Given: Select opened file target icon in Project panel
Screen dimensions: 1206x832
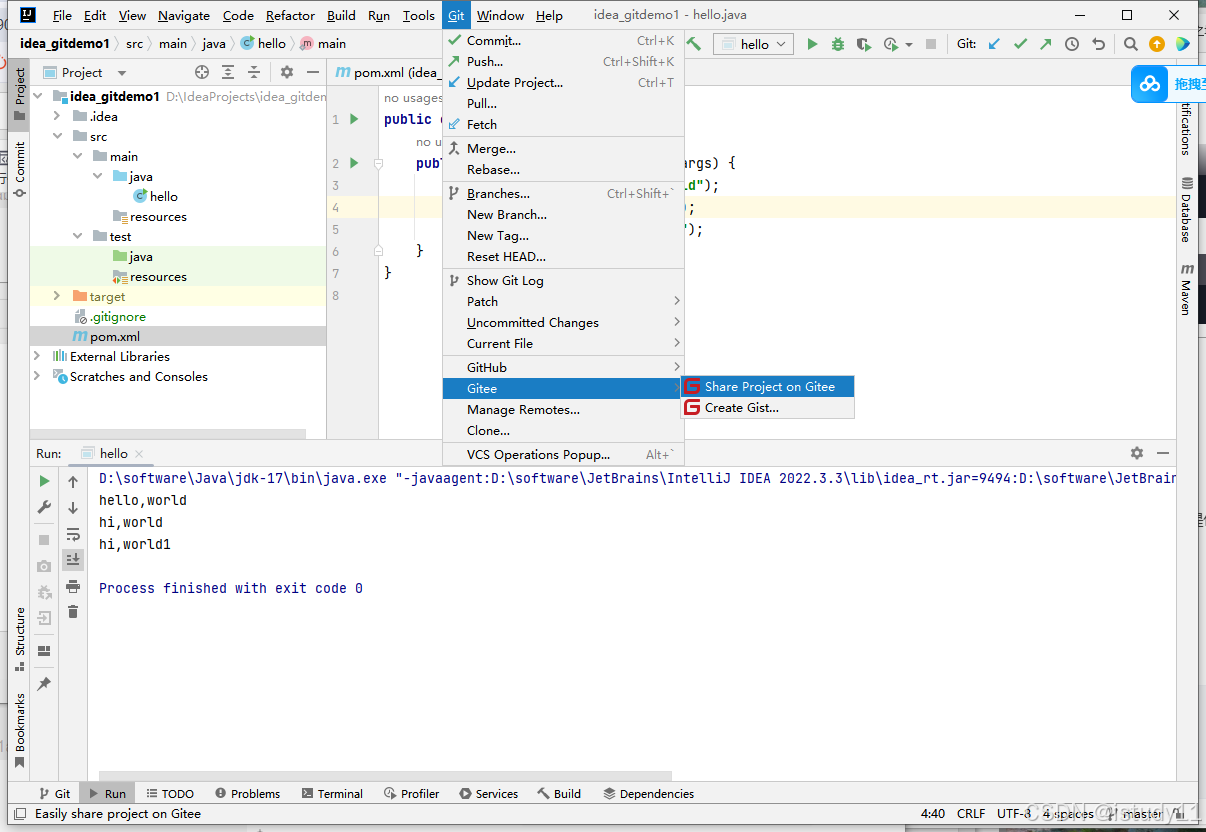Looking at the screenshot, I should [202, 72].
